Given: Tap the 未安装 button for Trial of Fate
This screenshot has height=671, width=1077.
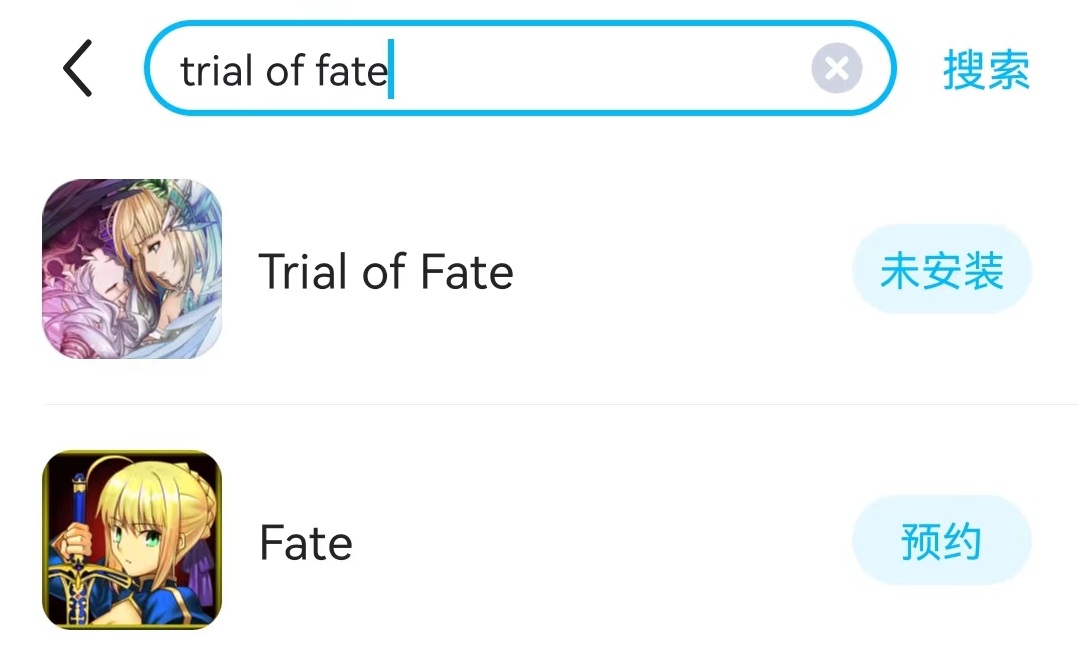Looking at the screenshot, I should tap(942, 269).
